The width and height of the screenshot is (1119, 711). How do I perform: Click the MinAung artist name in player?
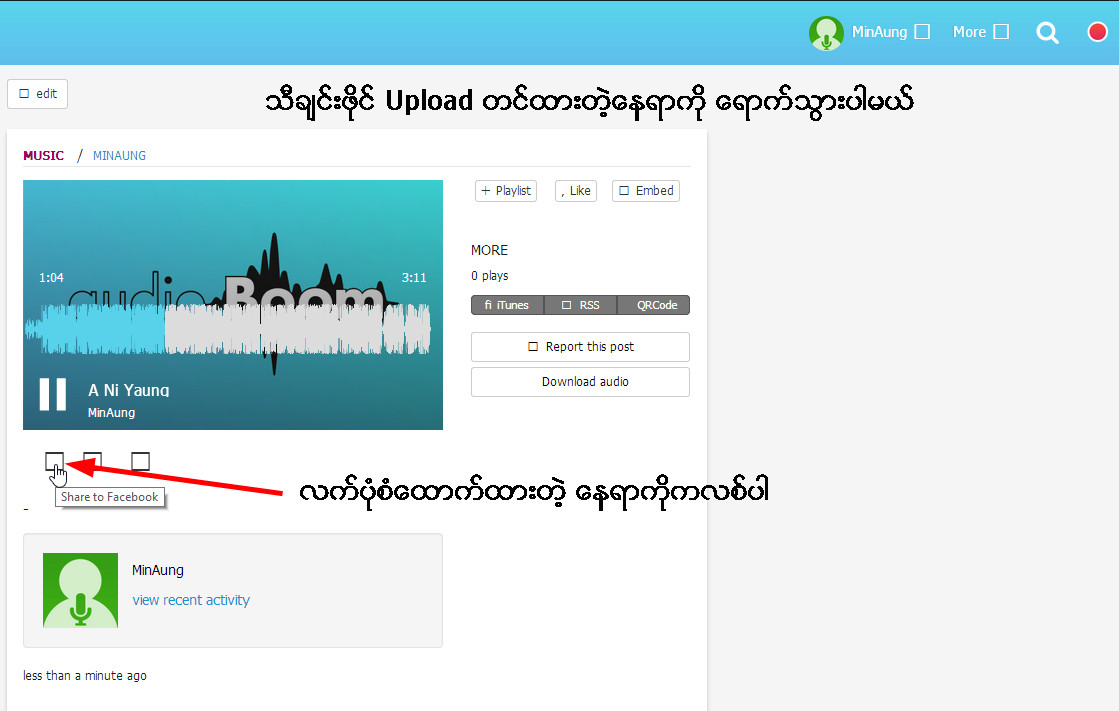coord(111,413)
